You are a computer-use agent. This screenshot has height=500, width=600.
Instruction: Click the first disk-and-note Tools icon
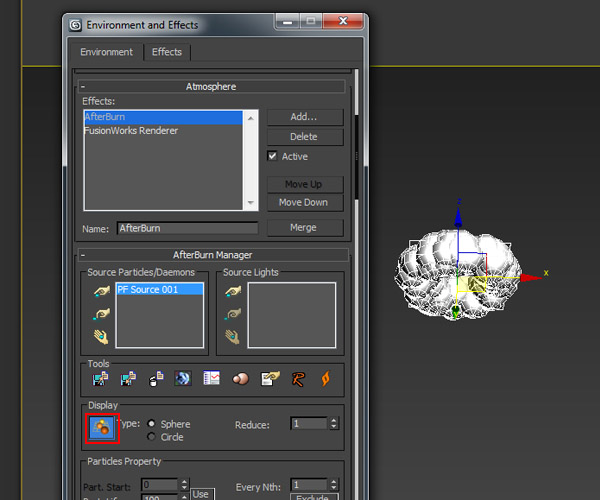(x=100, y=379)
